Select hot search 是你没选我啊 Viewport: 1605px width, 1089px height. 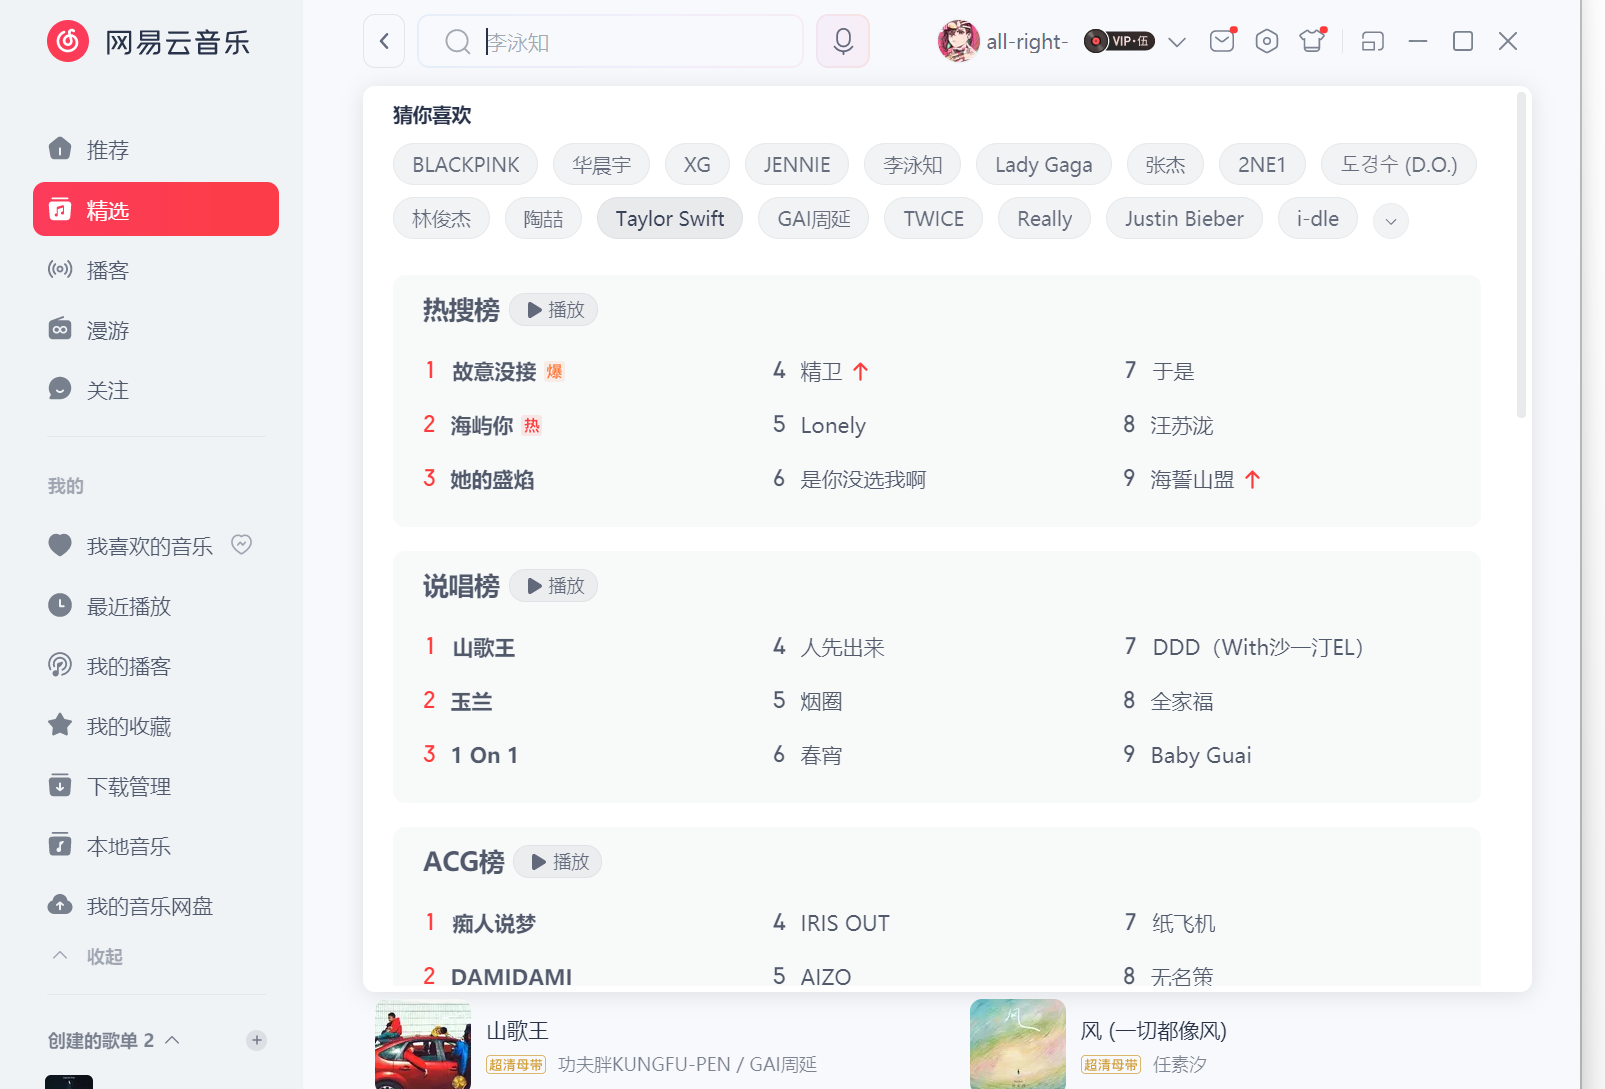tap(863, 480)
